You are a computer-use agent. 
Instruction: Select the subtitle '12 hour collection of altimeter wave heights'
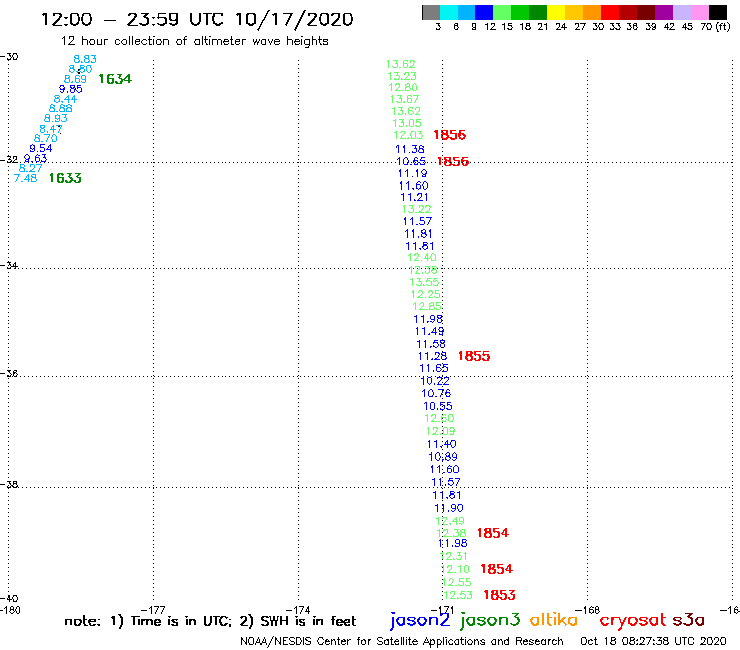coord(194,41)
